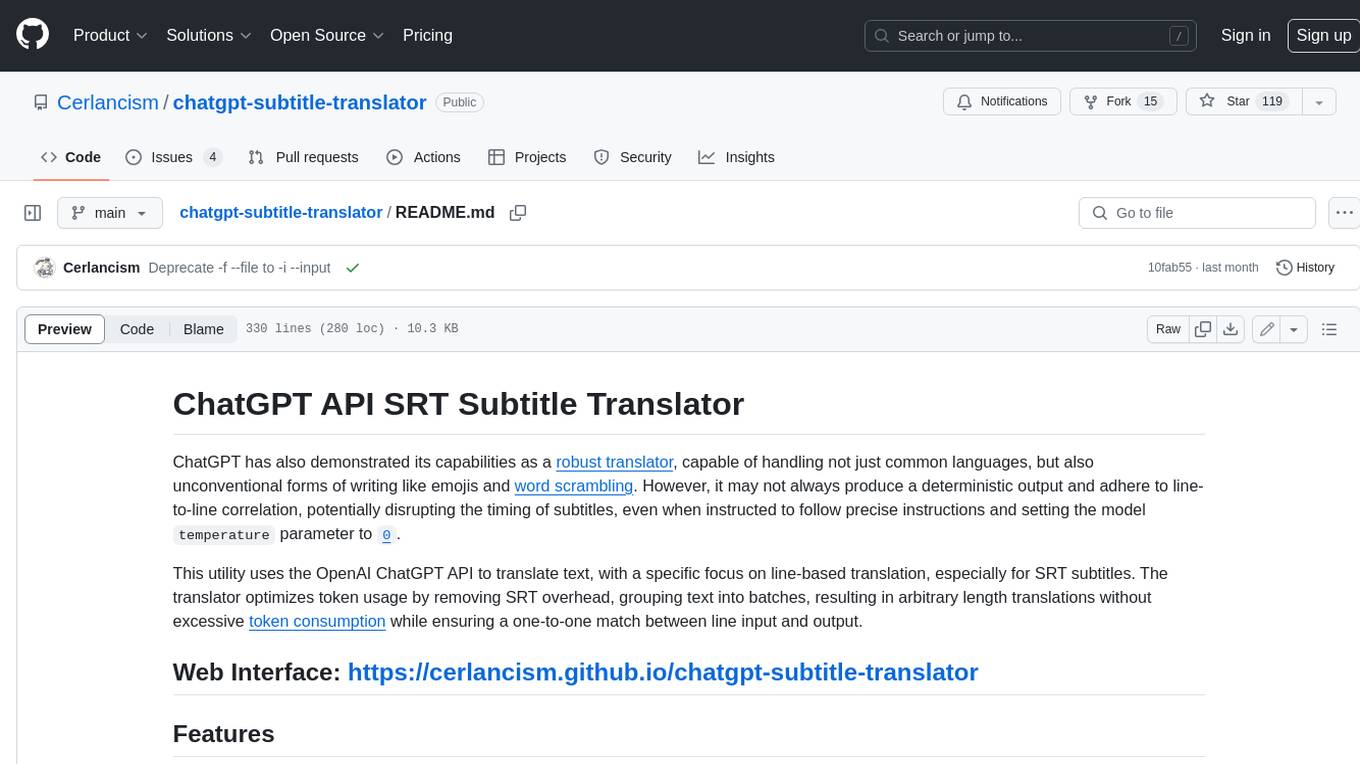Click the ChatGPT API SRT Subtitle Translator heading

[x=459, y=404]
